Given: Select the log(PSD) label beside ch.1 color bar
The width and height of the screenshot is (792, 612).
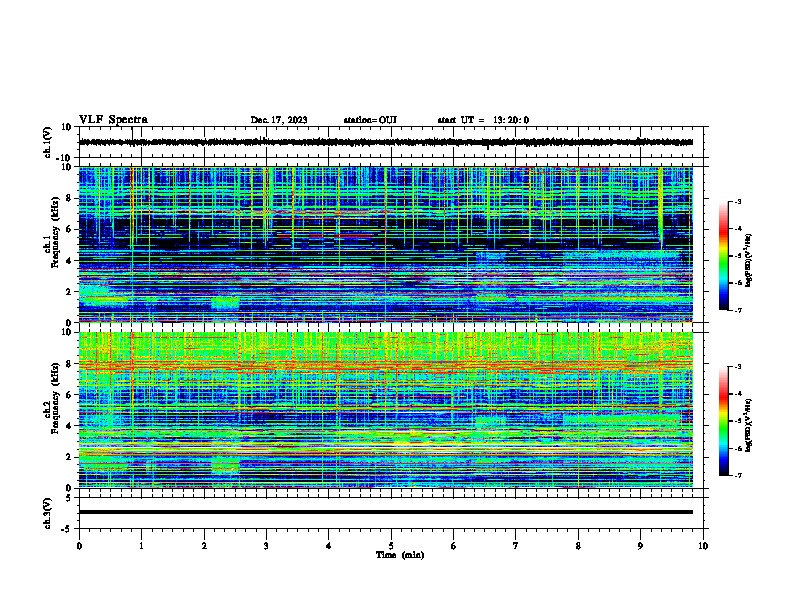Looking at the screenshot, I should (x=748, y=260).
